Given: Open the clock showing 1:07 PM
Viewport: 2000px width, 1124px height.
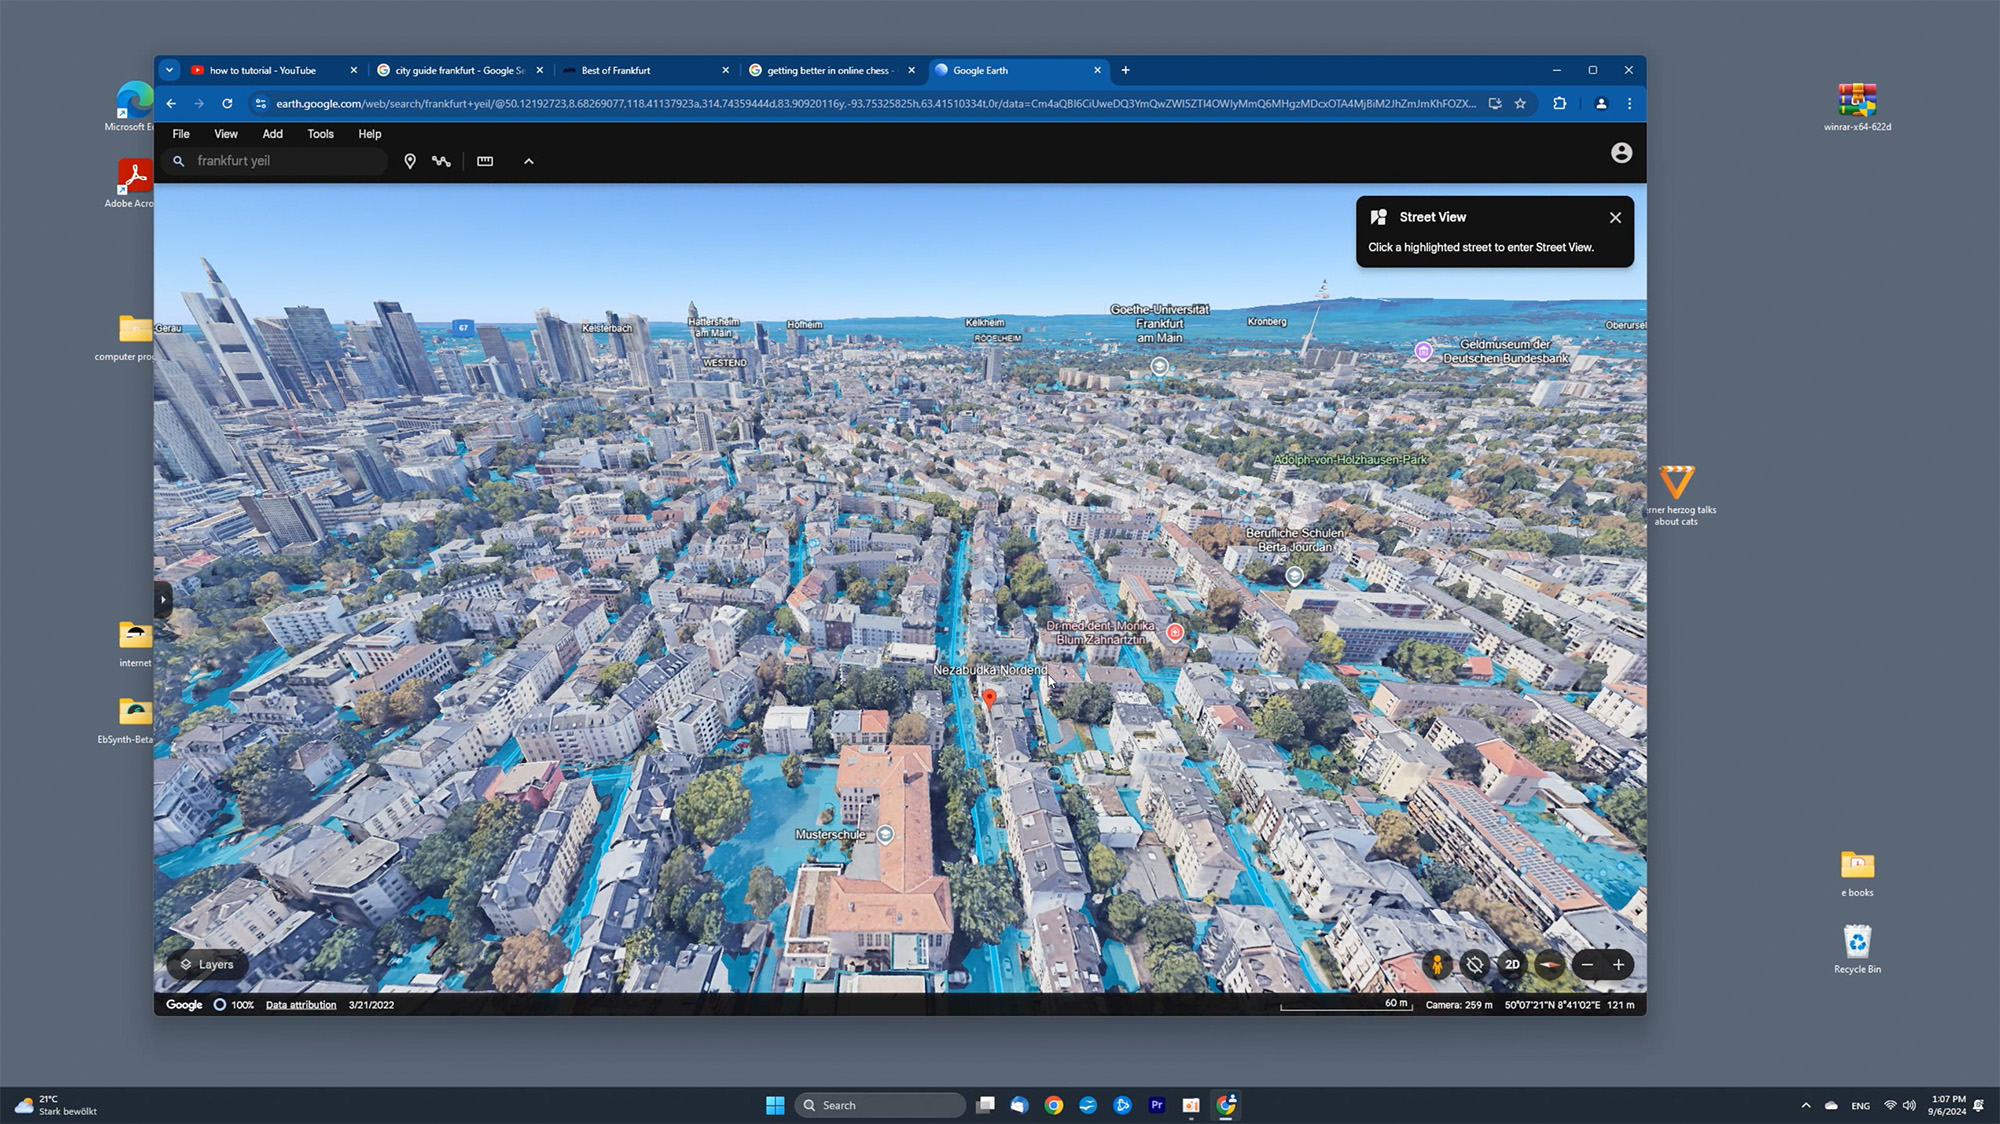Looking at the screenshot, I should coord(1947,1105).
